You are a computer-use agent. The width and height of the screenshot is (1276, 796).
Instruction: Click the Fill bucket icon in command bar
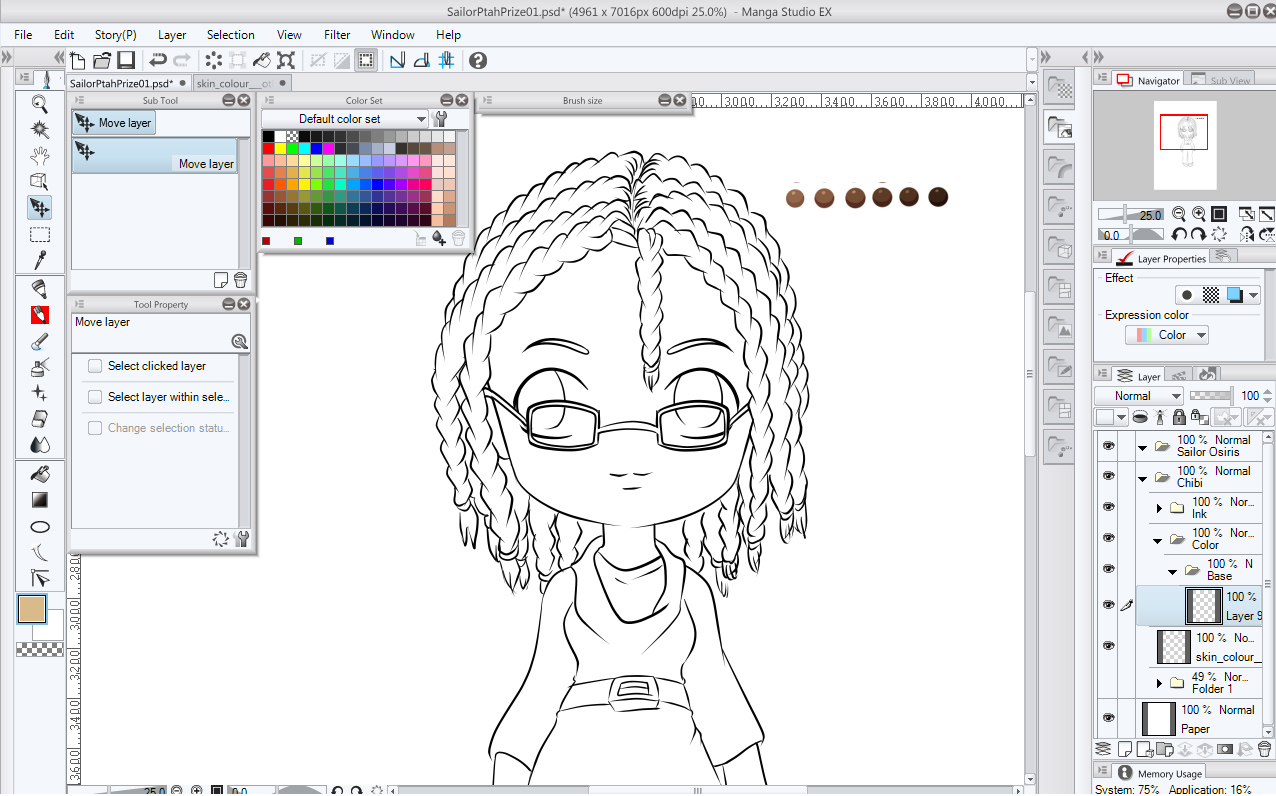click(262, 60)
